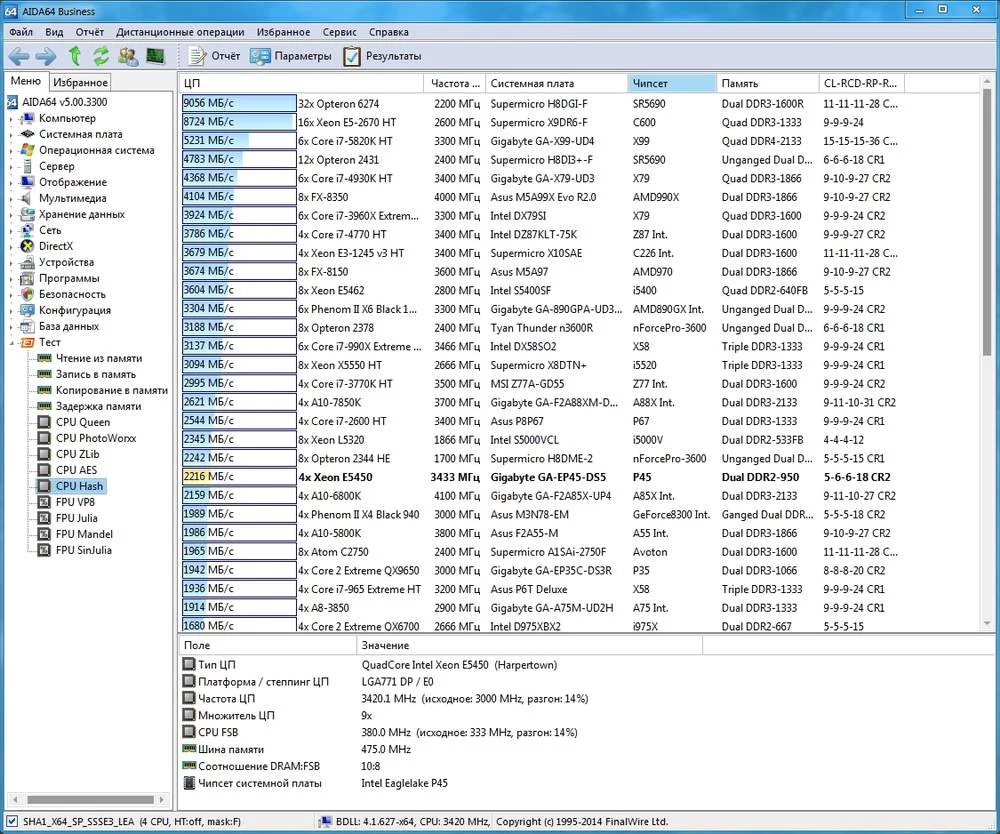The width and height of the screenshot is (1000, 834).
Task: Go up one level with green arrow
Action: [74, 56]
